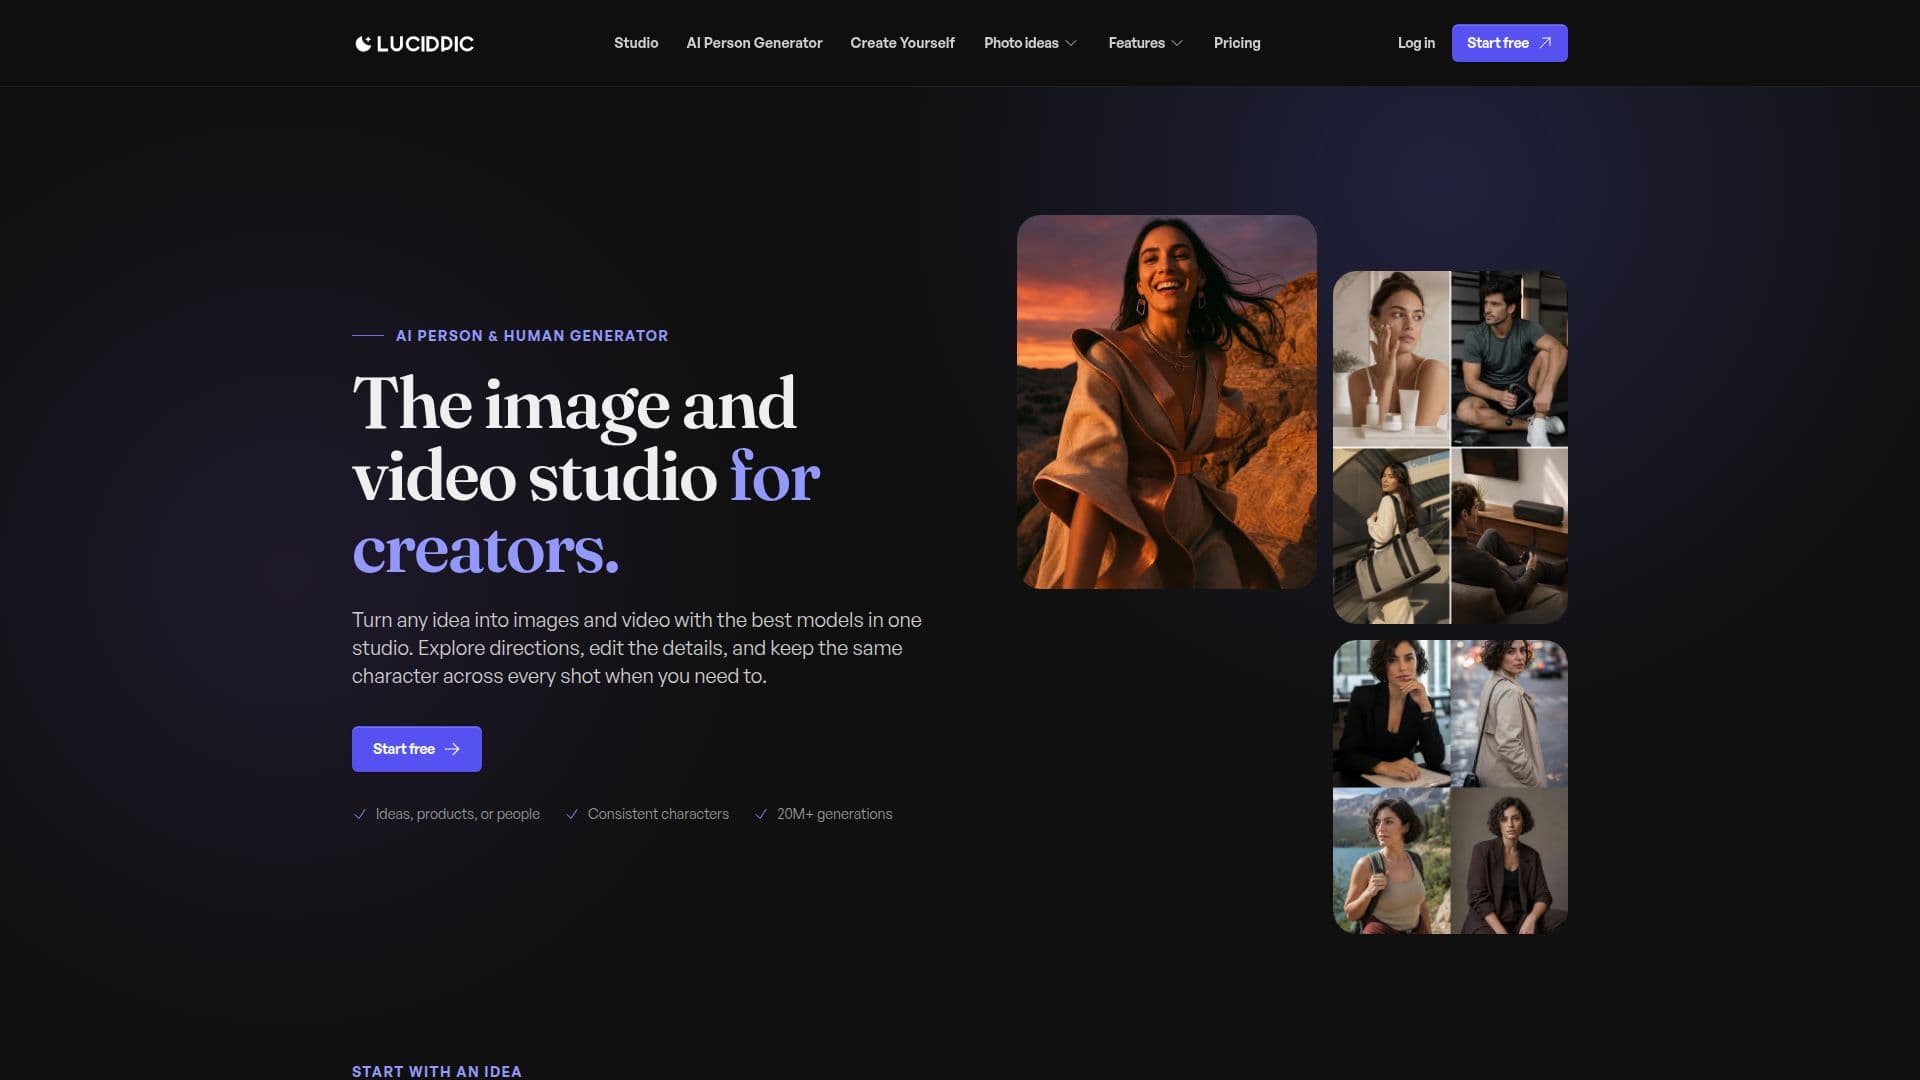The image size is (1920, 1080).
Task: Open the Studio nav link
Action: coord(636,43)
